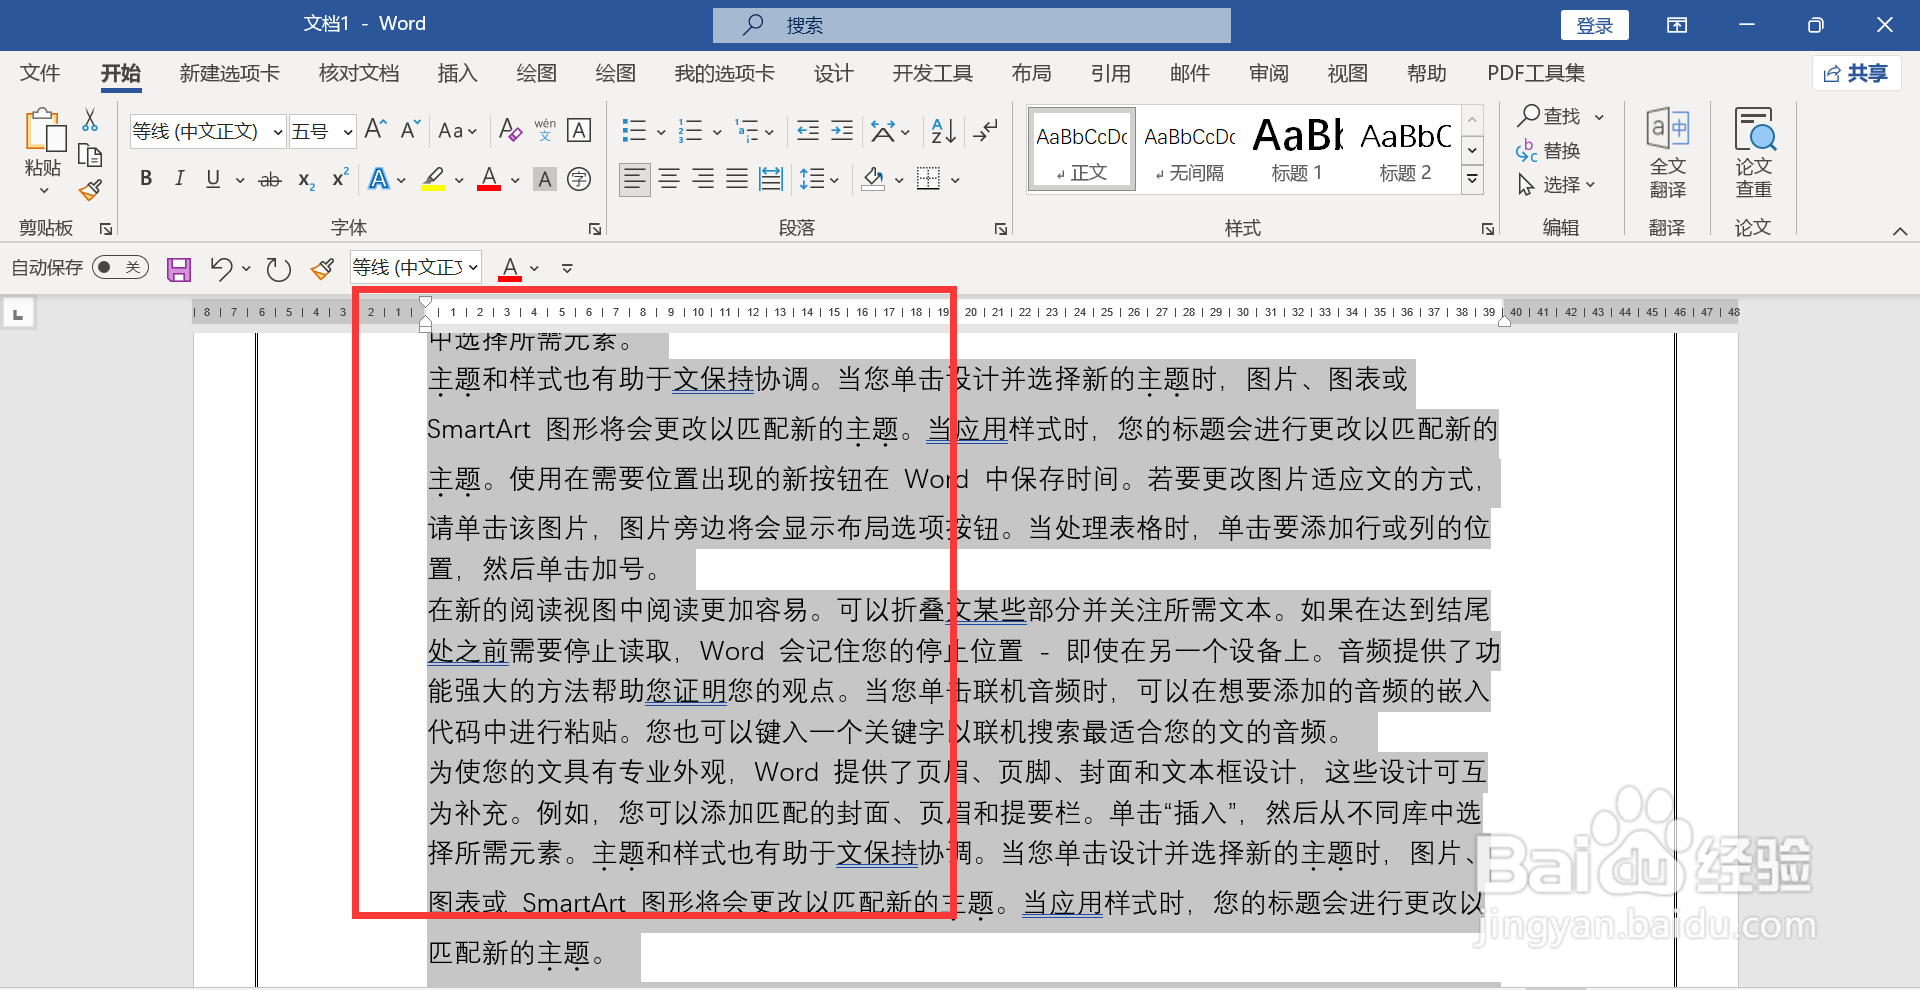Clear all formatting with the eraser A icon
Image resolution: width=1920 pixels, height=990 pixels.
coord(510,130)
